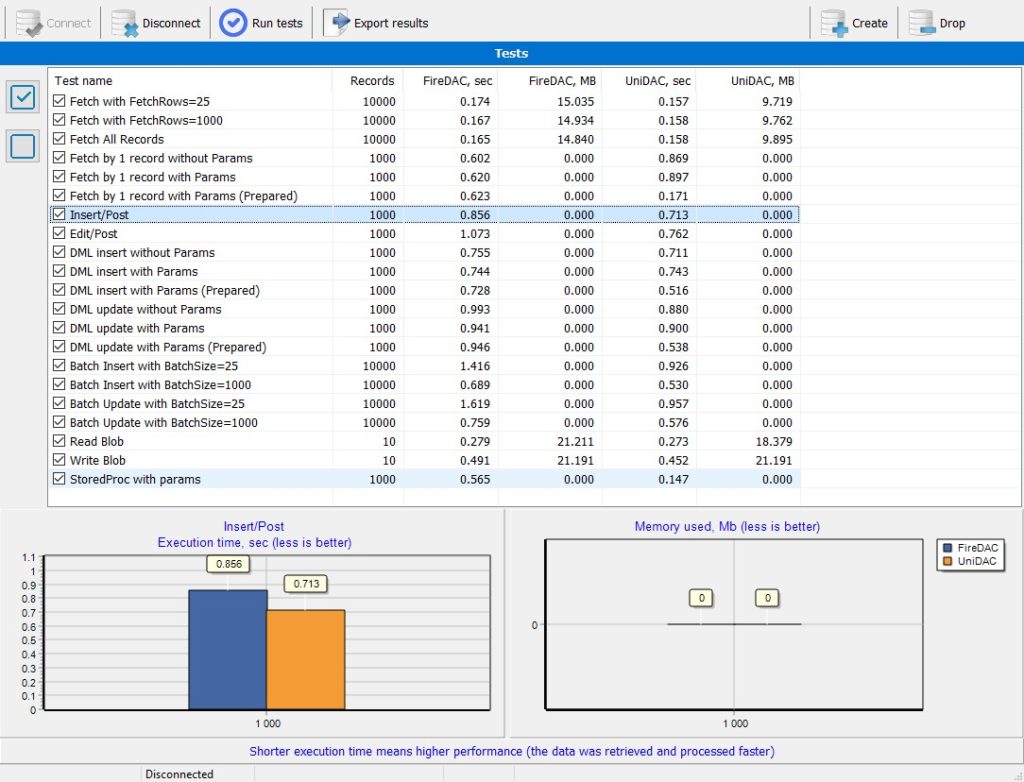Screen dimensions: 1024x782
Task: Toggle the Read Blob test checkbox
Action: point(59,442)
